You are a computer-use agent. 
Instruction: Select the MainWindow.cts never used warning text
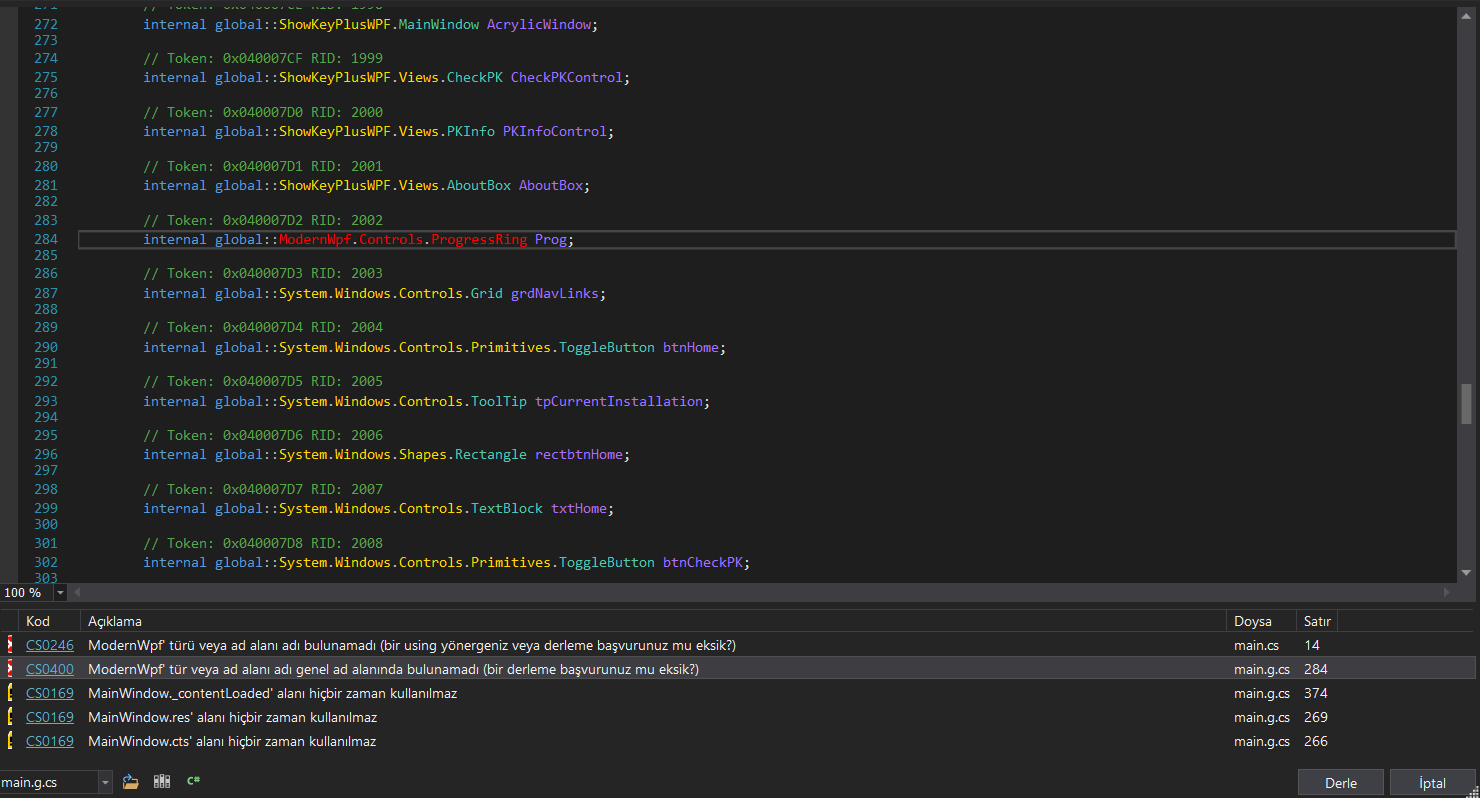tap(232, 741)
